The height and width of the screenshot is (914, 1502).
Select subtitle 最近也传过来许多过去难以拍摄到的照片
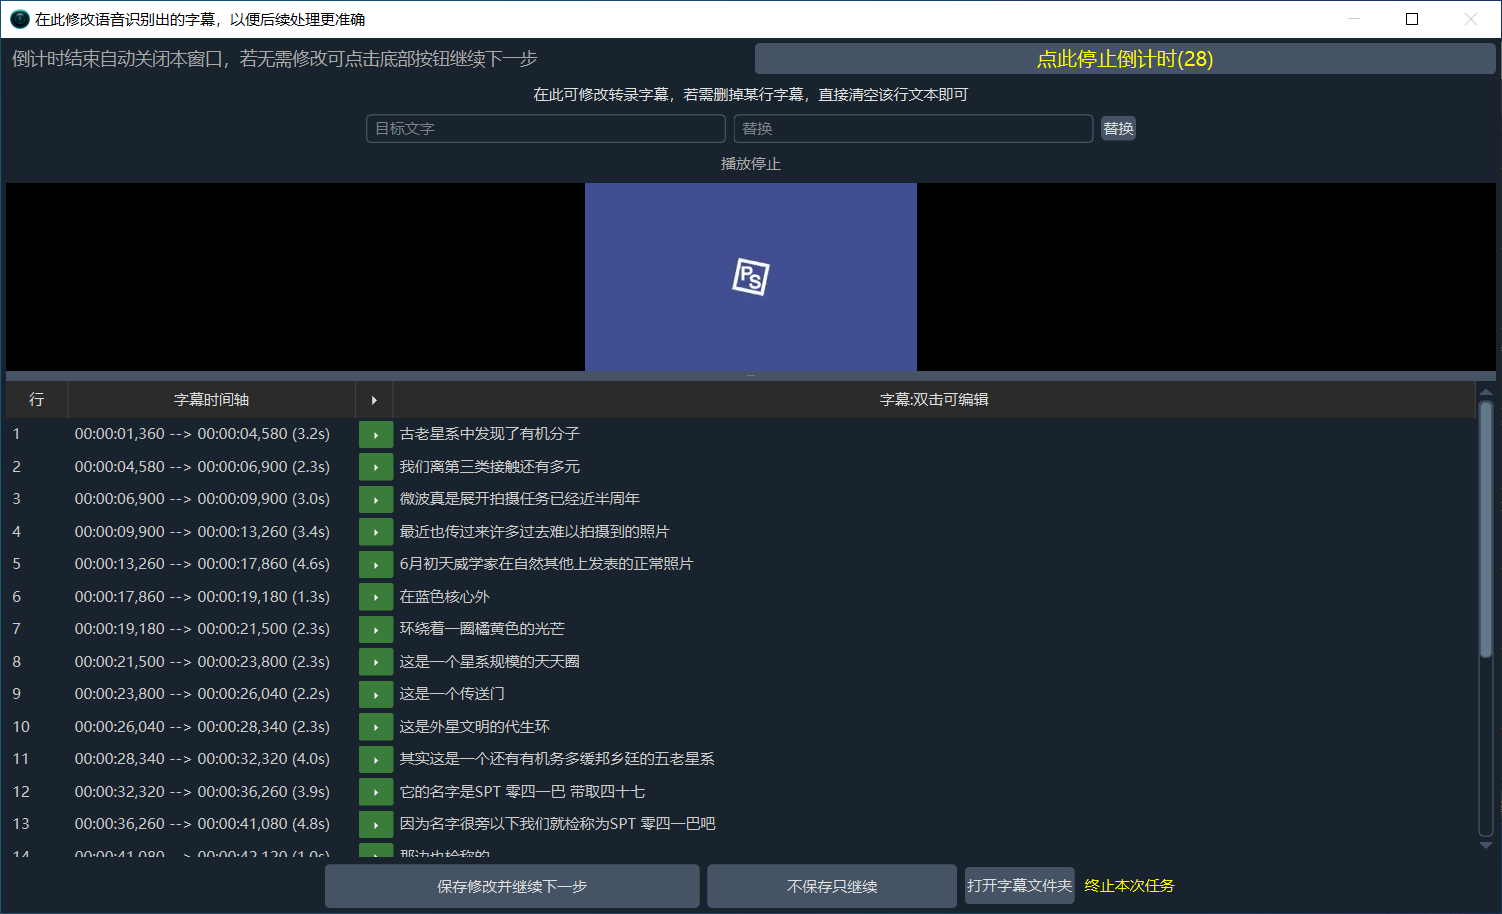pyautogui.click(x=535, y=532)
